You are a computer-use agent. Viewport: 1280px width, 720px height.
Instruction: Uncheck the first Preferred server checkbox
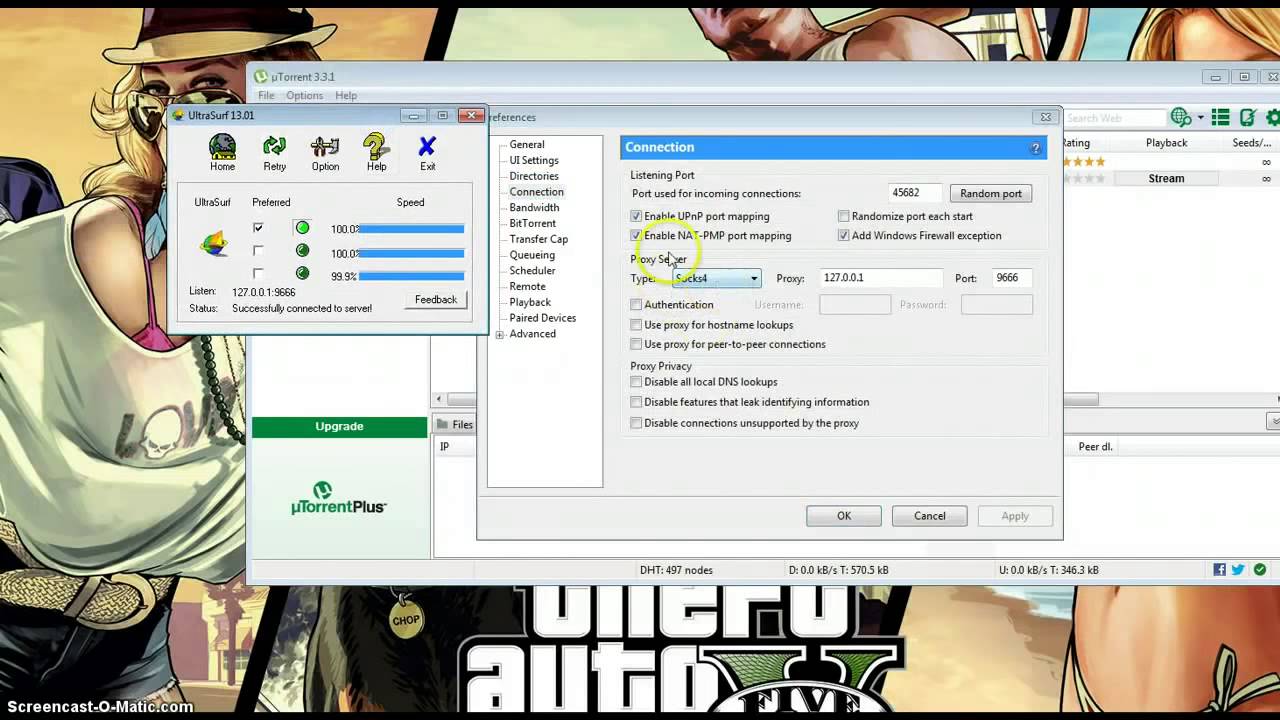click(x=258, y=228)
